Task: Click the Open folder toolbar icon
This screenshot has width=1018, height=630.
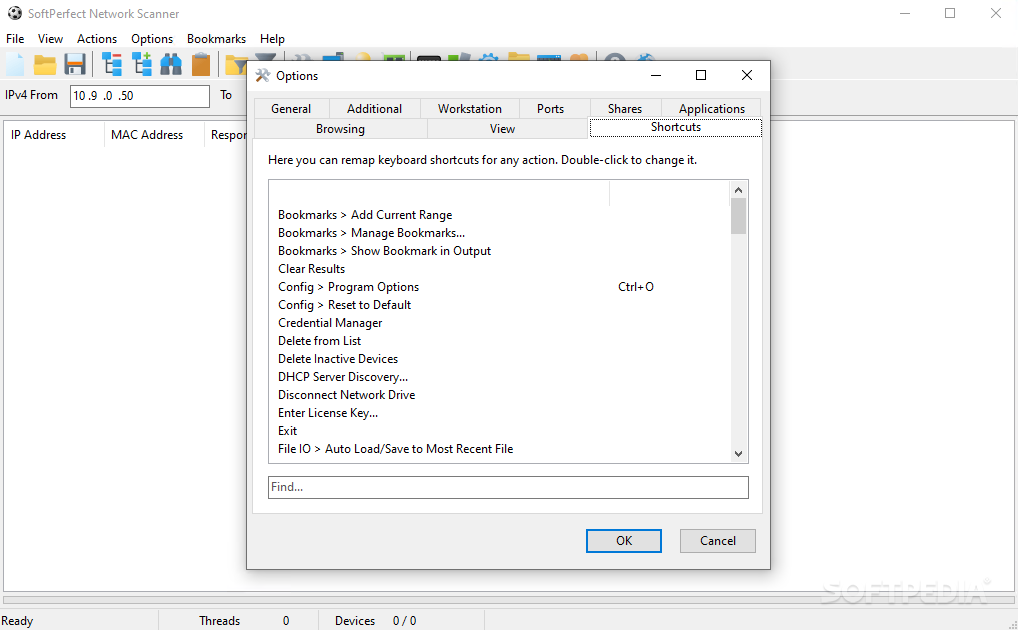Action: 45,64
